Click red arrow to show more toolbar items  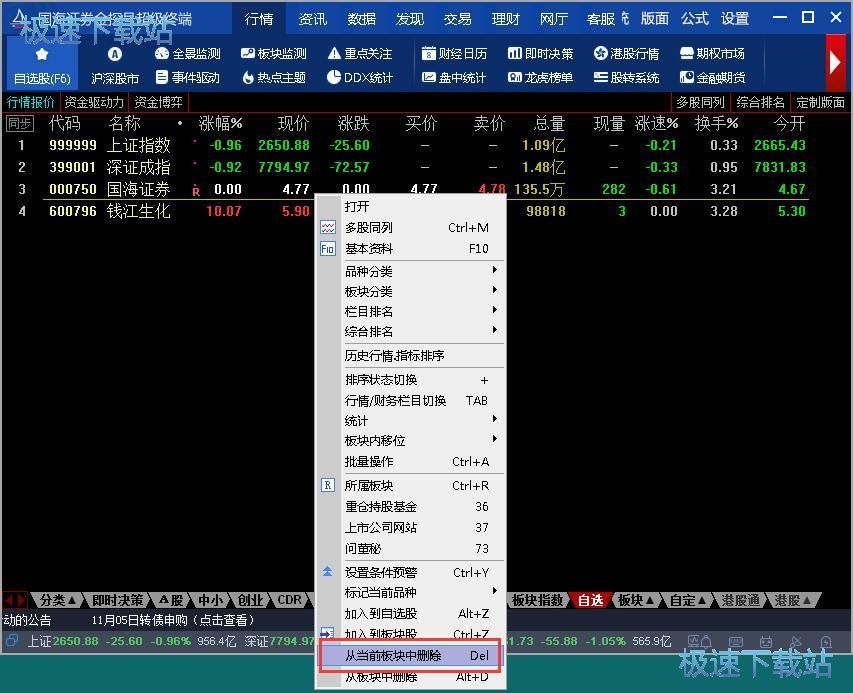(x=835, y=63)
